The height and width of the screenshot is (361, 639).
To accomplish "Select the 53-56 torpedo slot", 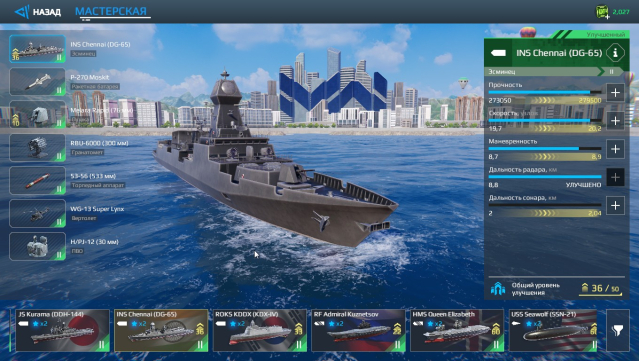I will coord(37,180).
